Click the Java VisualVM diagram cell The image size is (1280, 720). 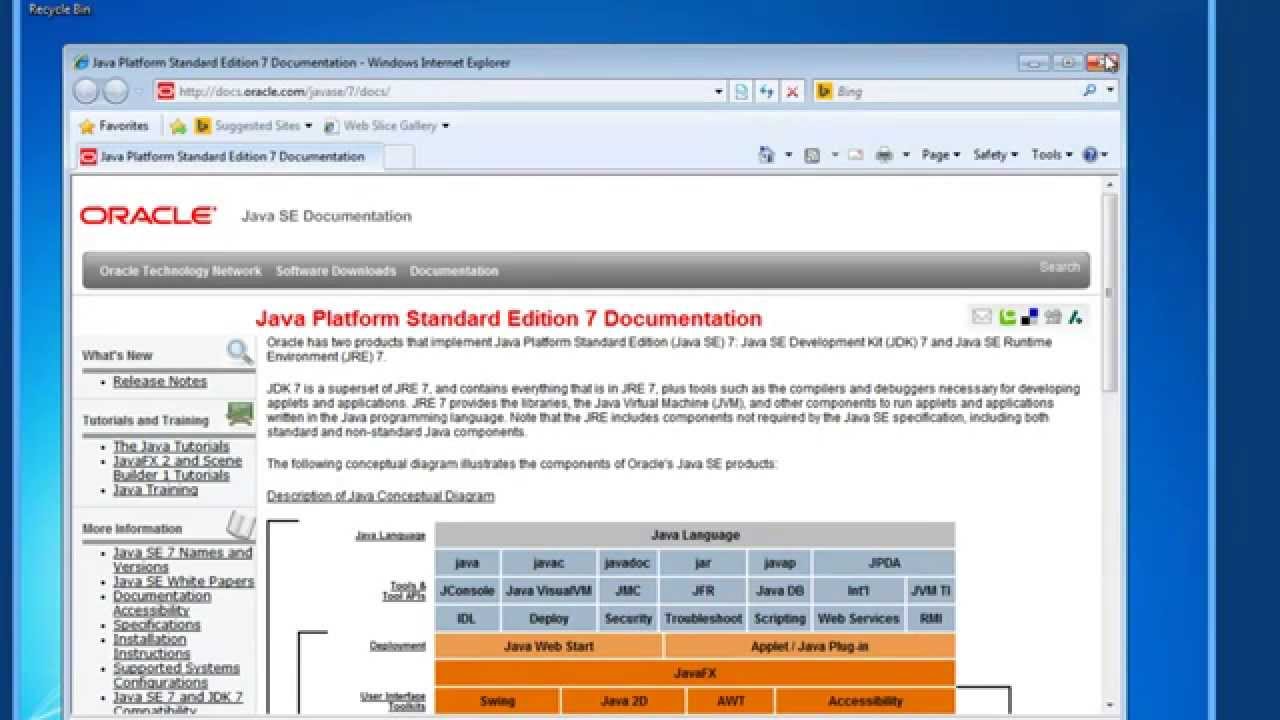[x=549, y=591]
